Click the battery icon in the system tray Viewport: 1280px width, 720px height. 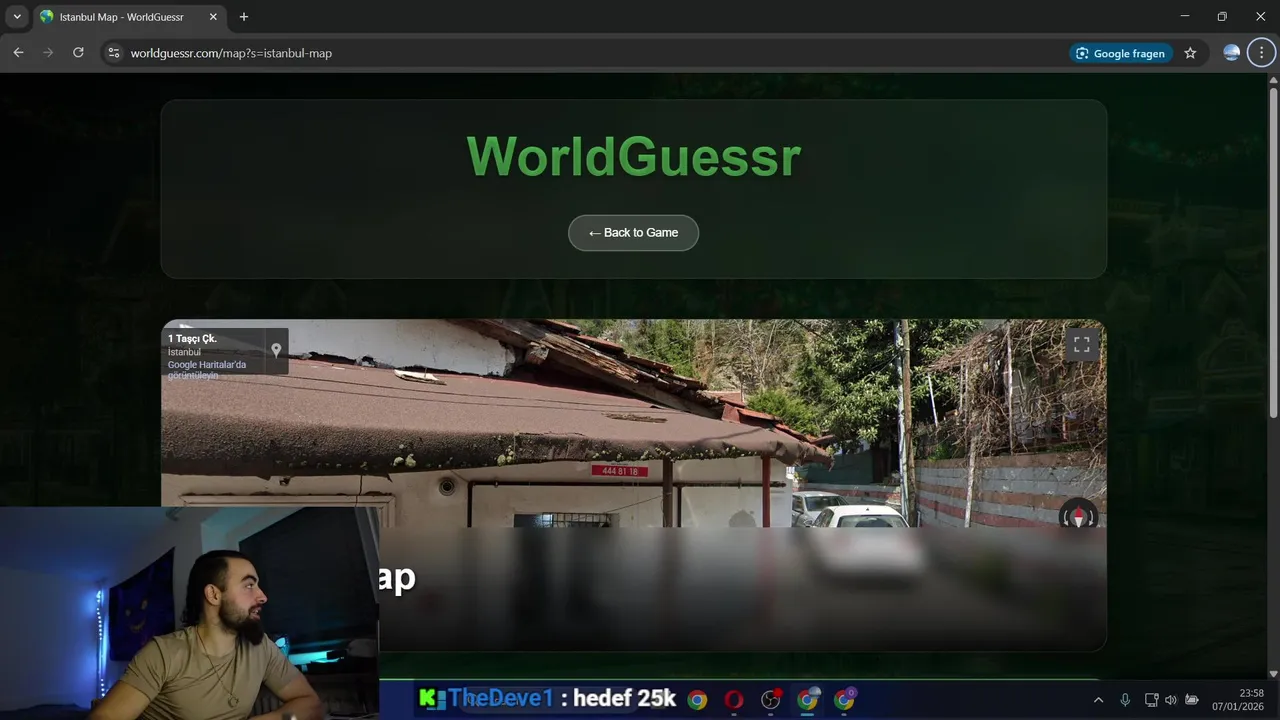pos(1192,700)
